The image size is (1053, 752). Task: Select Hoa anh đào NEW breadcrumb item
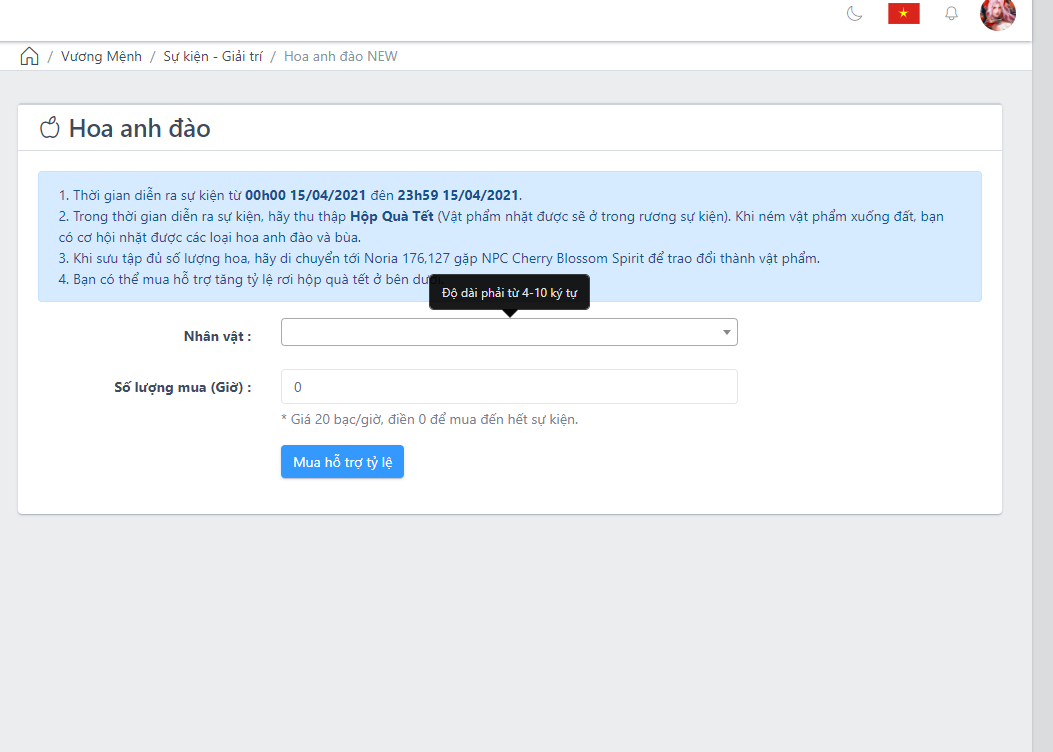[x=340, y=56]
